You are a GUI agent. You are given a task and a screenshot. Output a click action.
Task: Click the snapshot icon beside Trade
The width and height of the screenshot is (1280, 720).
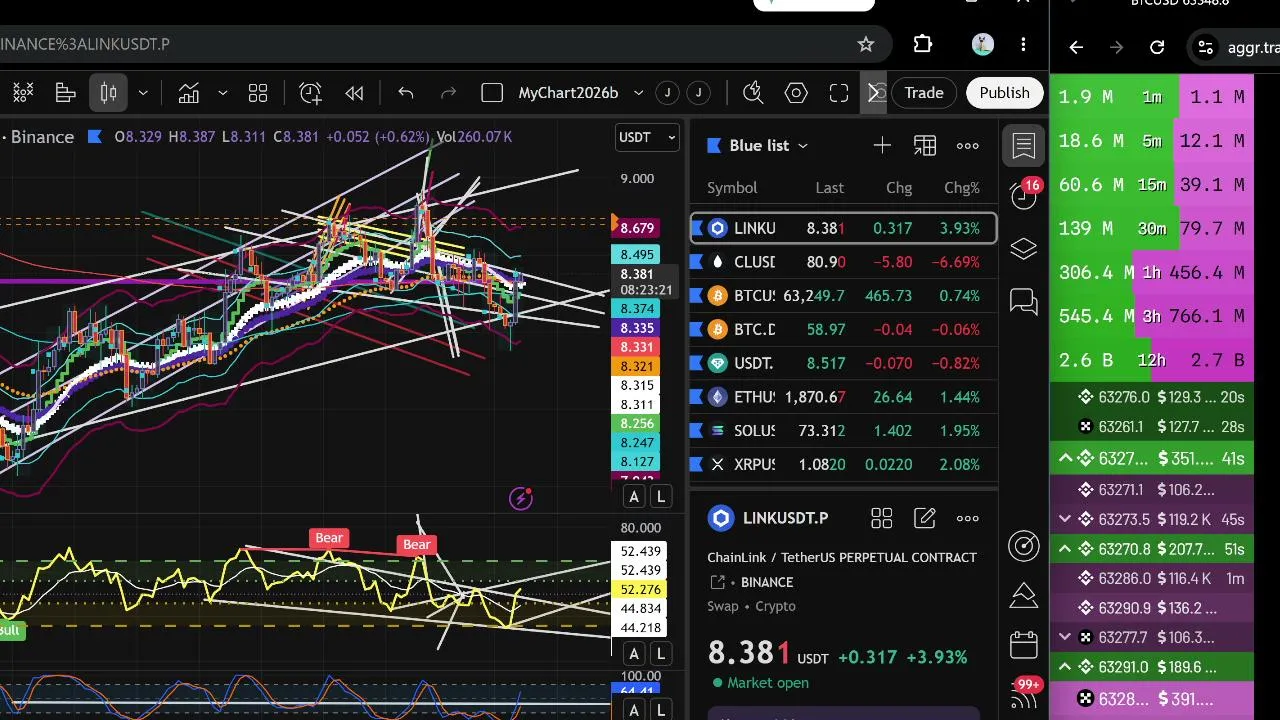coord(875,93)
